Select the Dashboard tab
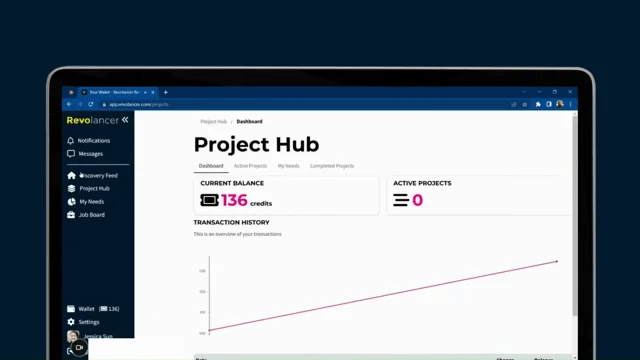This screenshot has height=360, width=640. [211, 166]
